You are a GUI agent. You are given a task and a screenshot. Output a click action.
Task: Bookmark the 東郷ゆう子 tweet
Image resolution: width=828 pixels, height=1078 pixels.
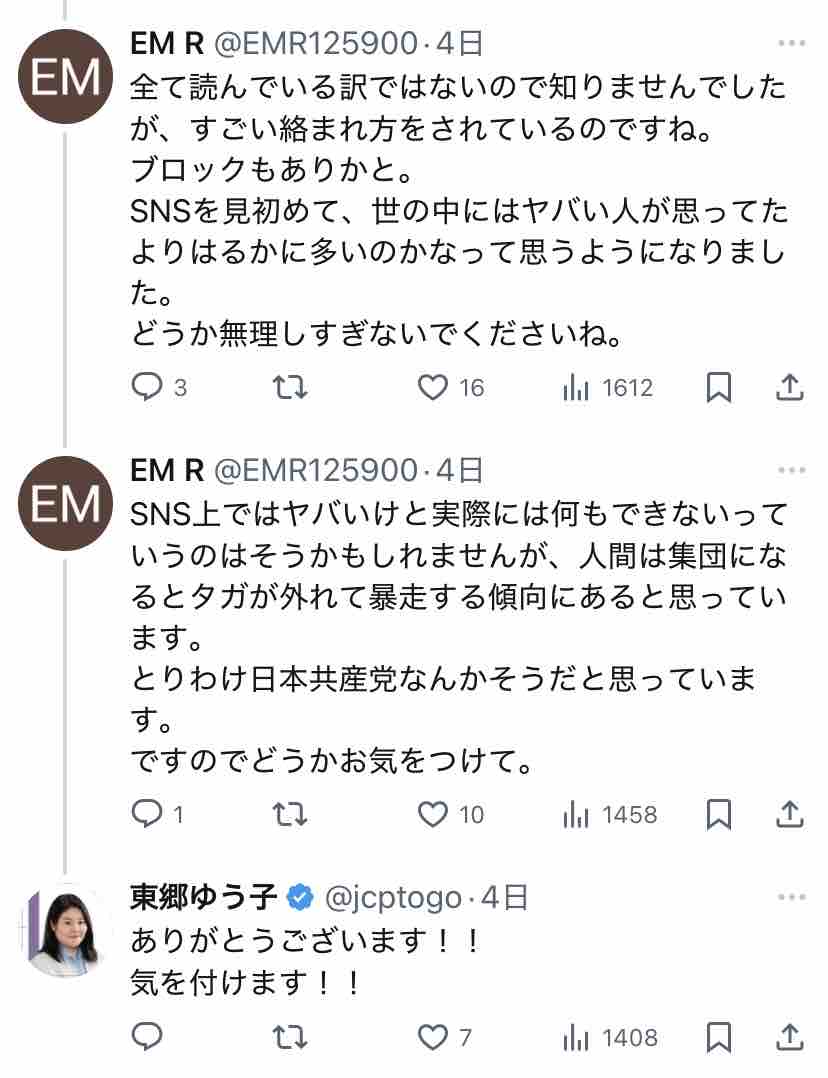718,1037
